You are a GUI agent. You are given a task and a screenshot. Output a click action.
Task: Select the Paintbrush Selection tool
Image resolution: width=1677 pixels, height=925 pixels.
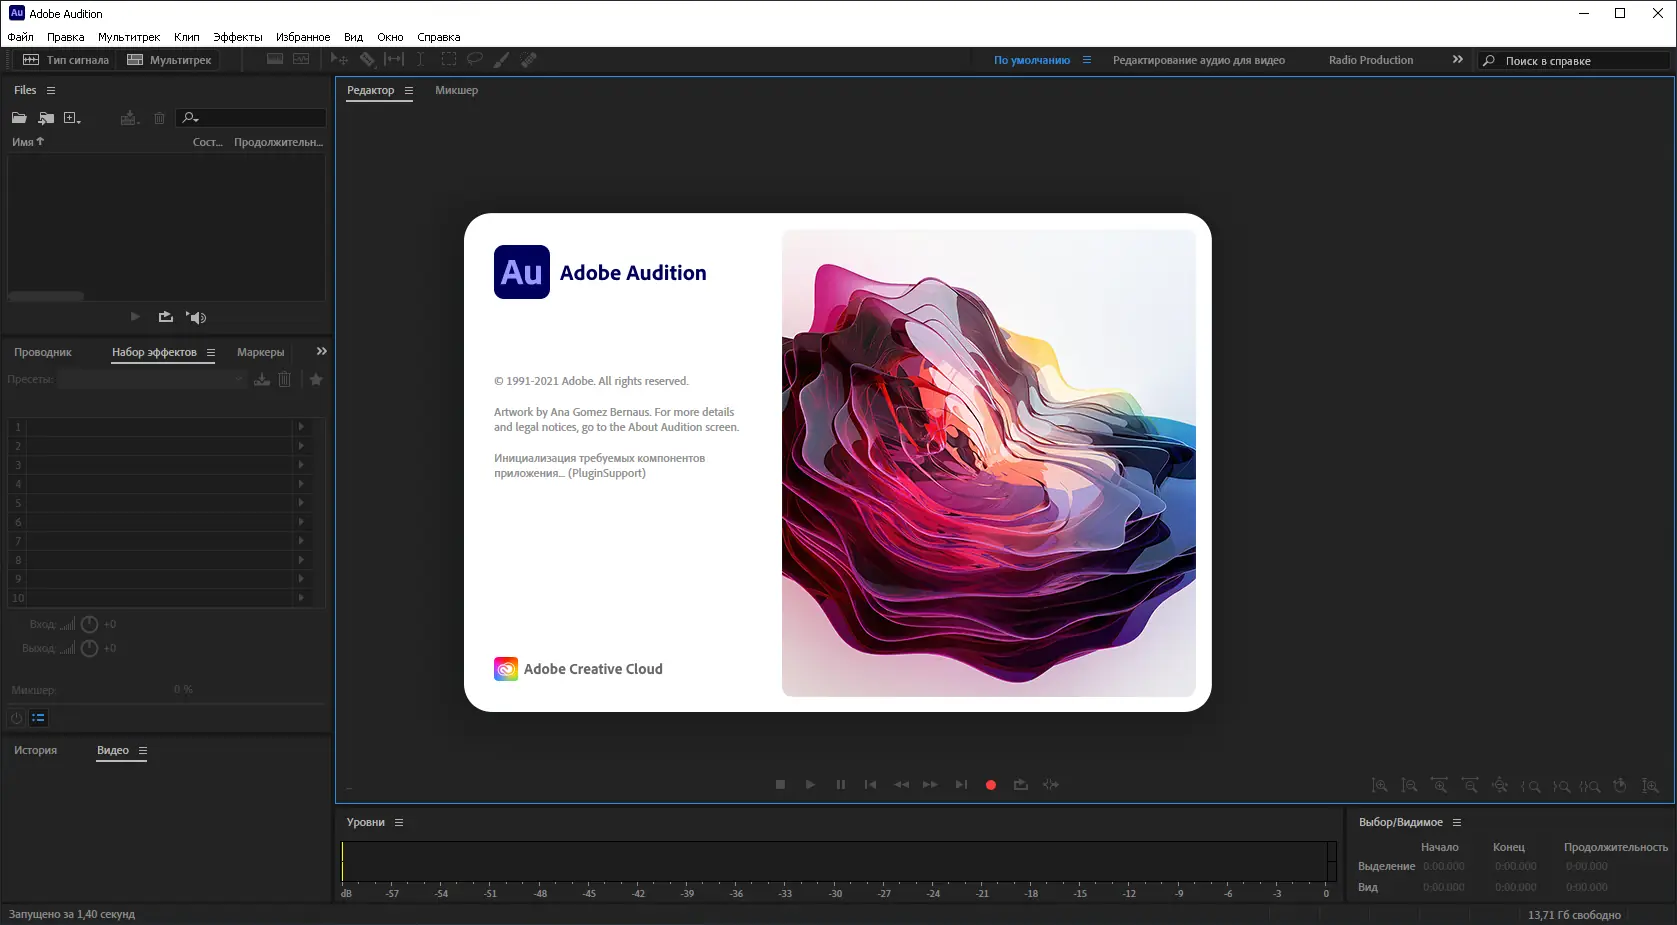point(501,60)
